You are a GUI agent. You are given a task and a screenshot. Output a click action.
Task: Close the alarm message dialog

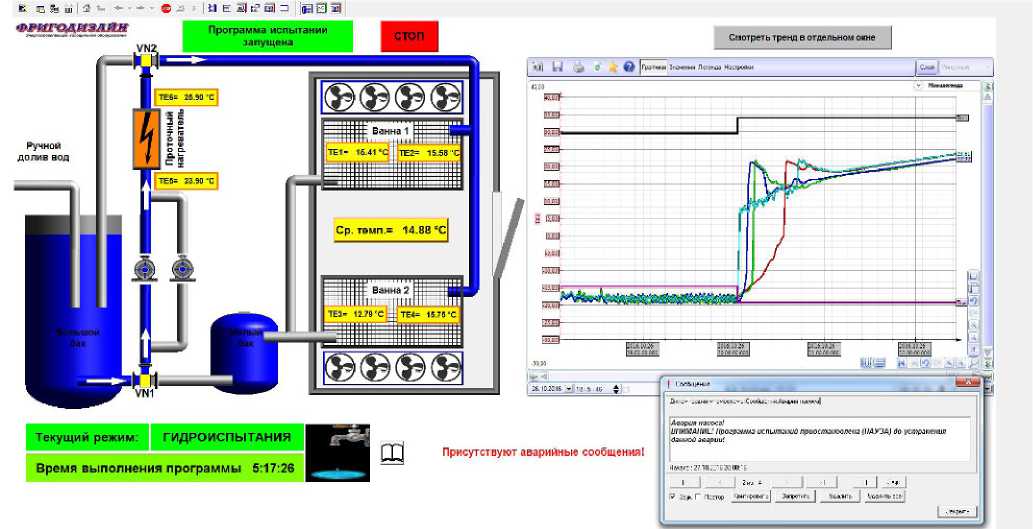point(961,382)
